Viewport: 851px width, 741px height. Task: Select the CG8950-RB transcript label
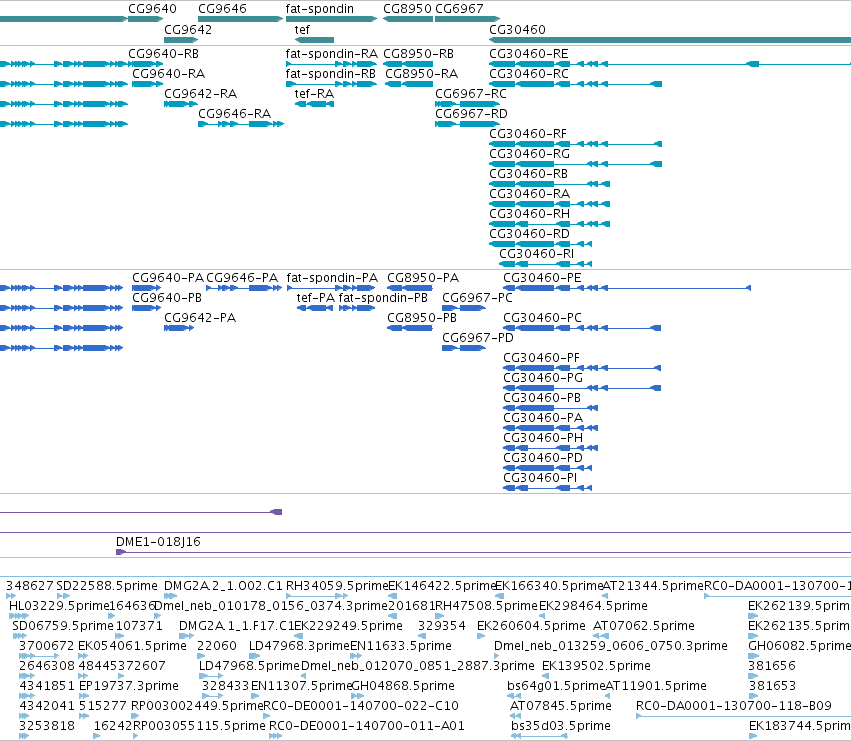pyautogui.click(x=418, y=54)
